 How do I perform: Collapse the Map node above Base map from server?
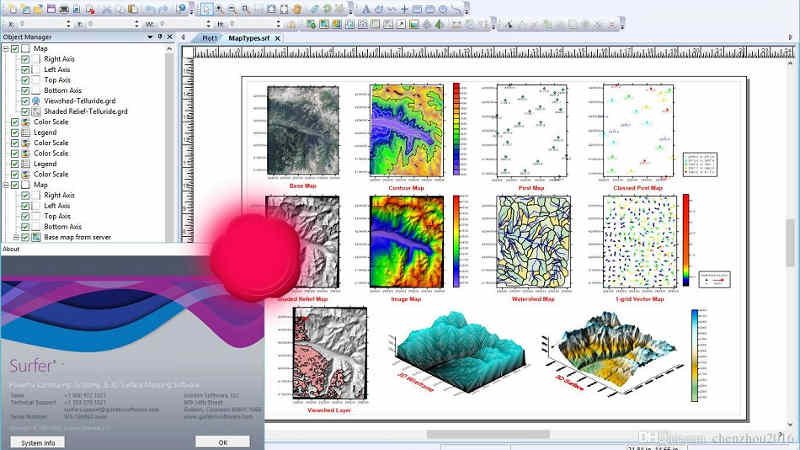(6, 185)
